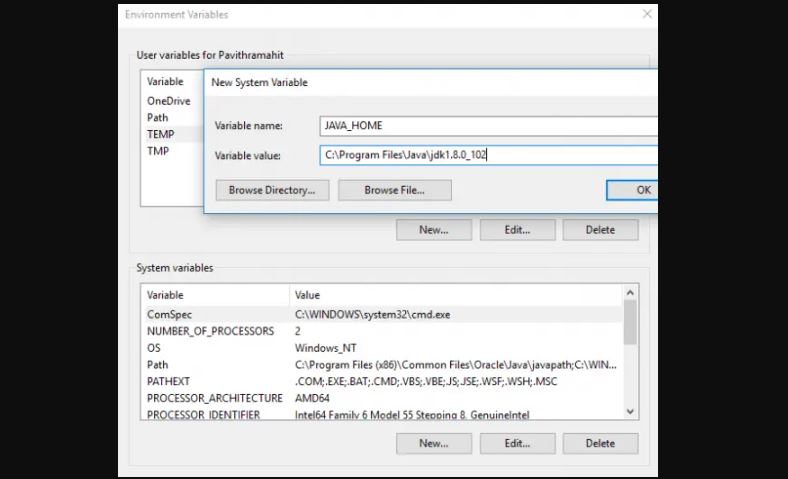Select the TEMP user variable

click(161, 134)
